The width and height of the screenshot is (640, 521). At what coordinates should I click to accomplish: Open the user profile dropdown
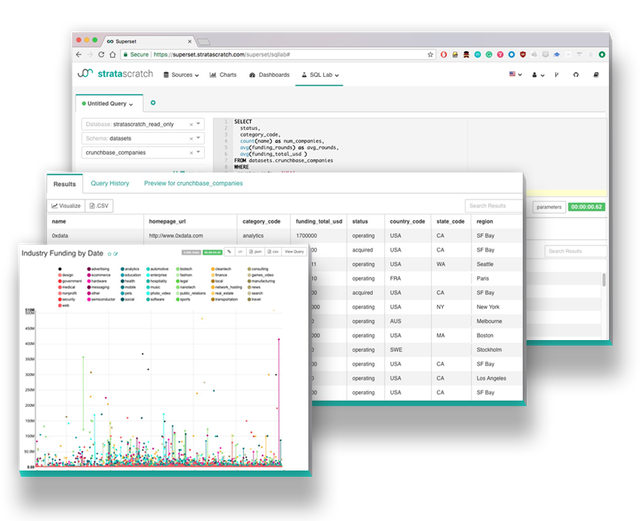click(x=538, y=75)
